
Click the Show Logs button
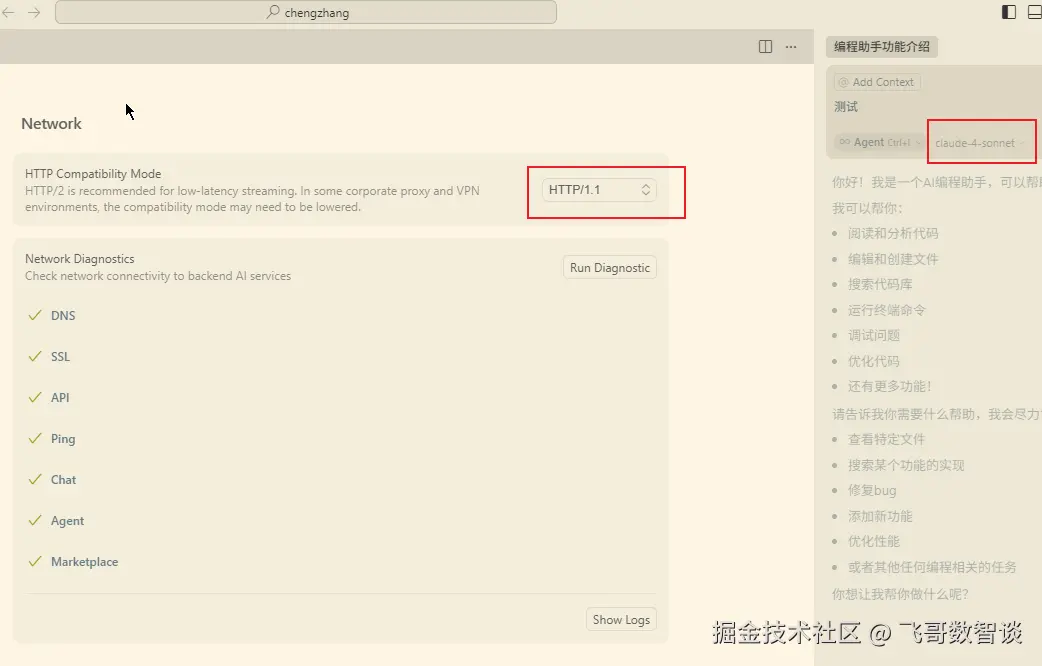point(620,620)
